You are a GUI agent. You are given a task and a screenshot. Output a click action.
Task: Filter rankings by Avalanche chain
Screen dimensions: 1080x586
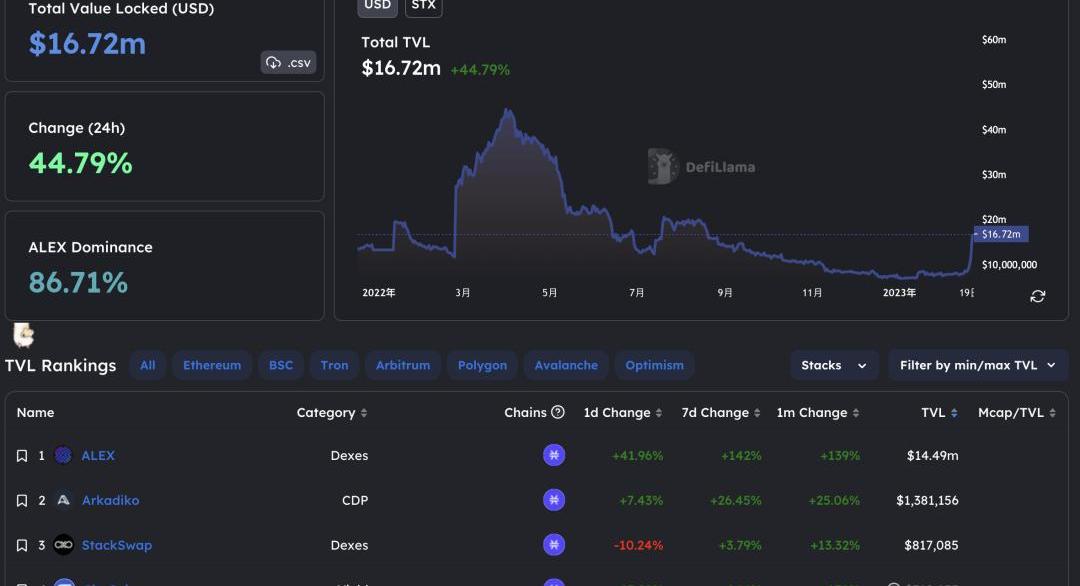pos(566,365)
